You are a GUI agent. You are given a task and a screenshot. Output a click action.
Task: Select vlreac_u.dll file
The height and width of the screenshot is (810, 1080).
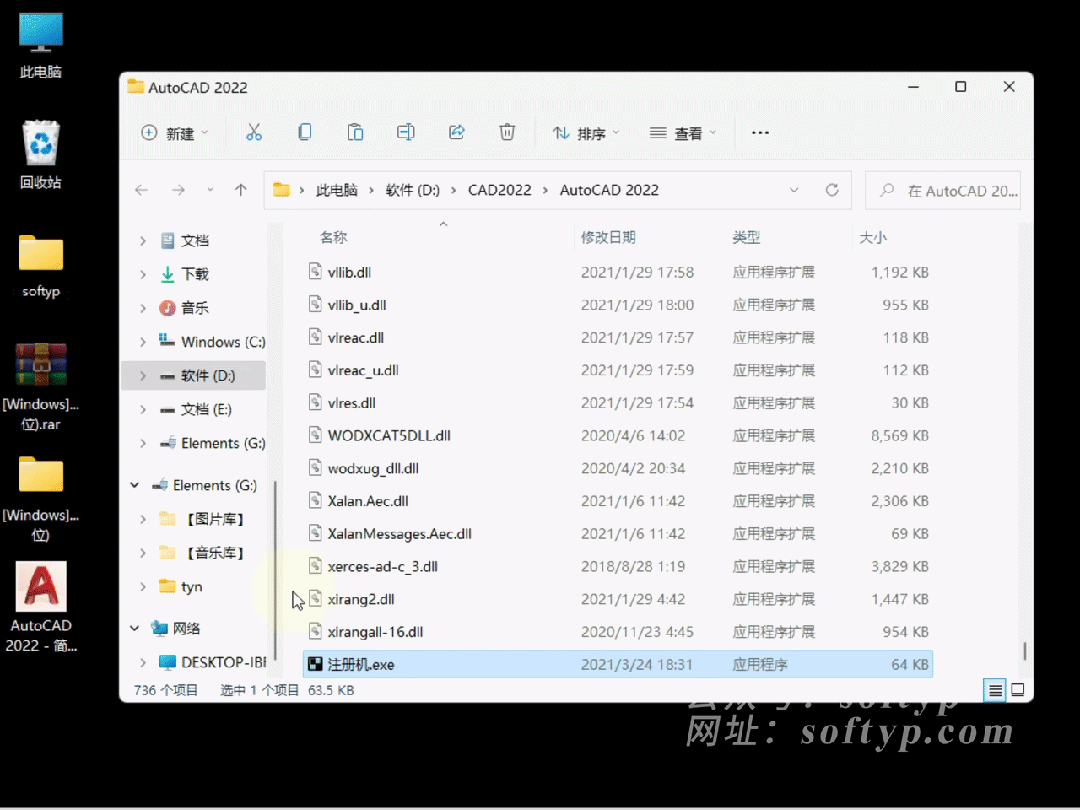click(618, 370)
